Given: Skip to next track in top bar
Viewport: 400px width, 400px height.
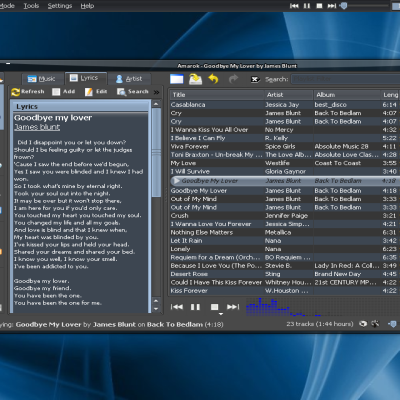Looking at the screenshot, I should point(332,6).
